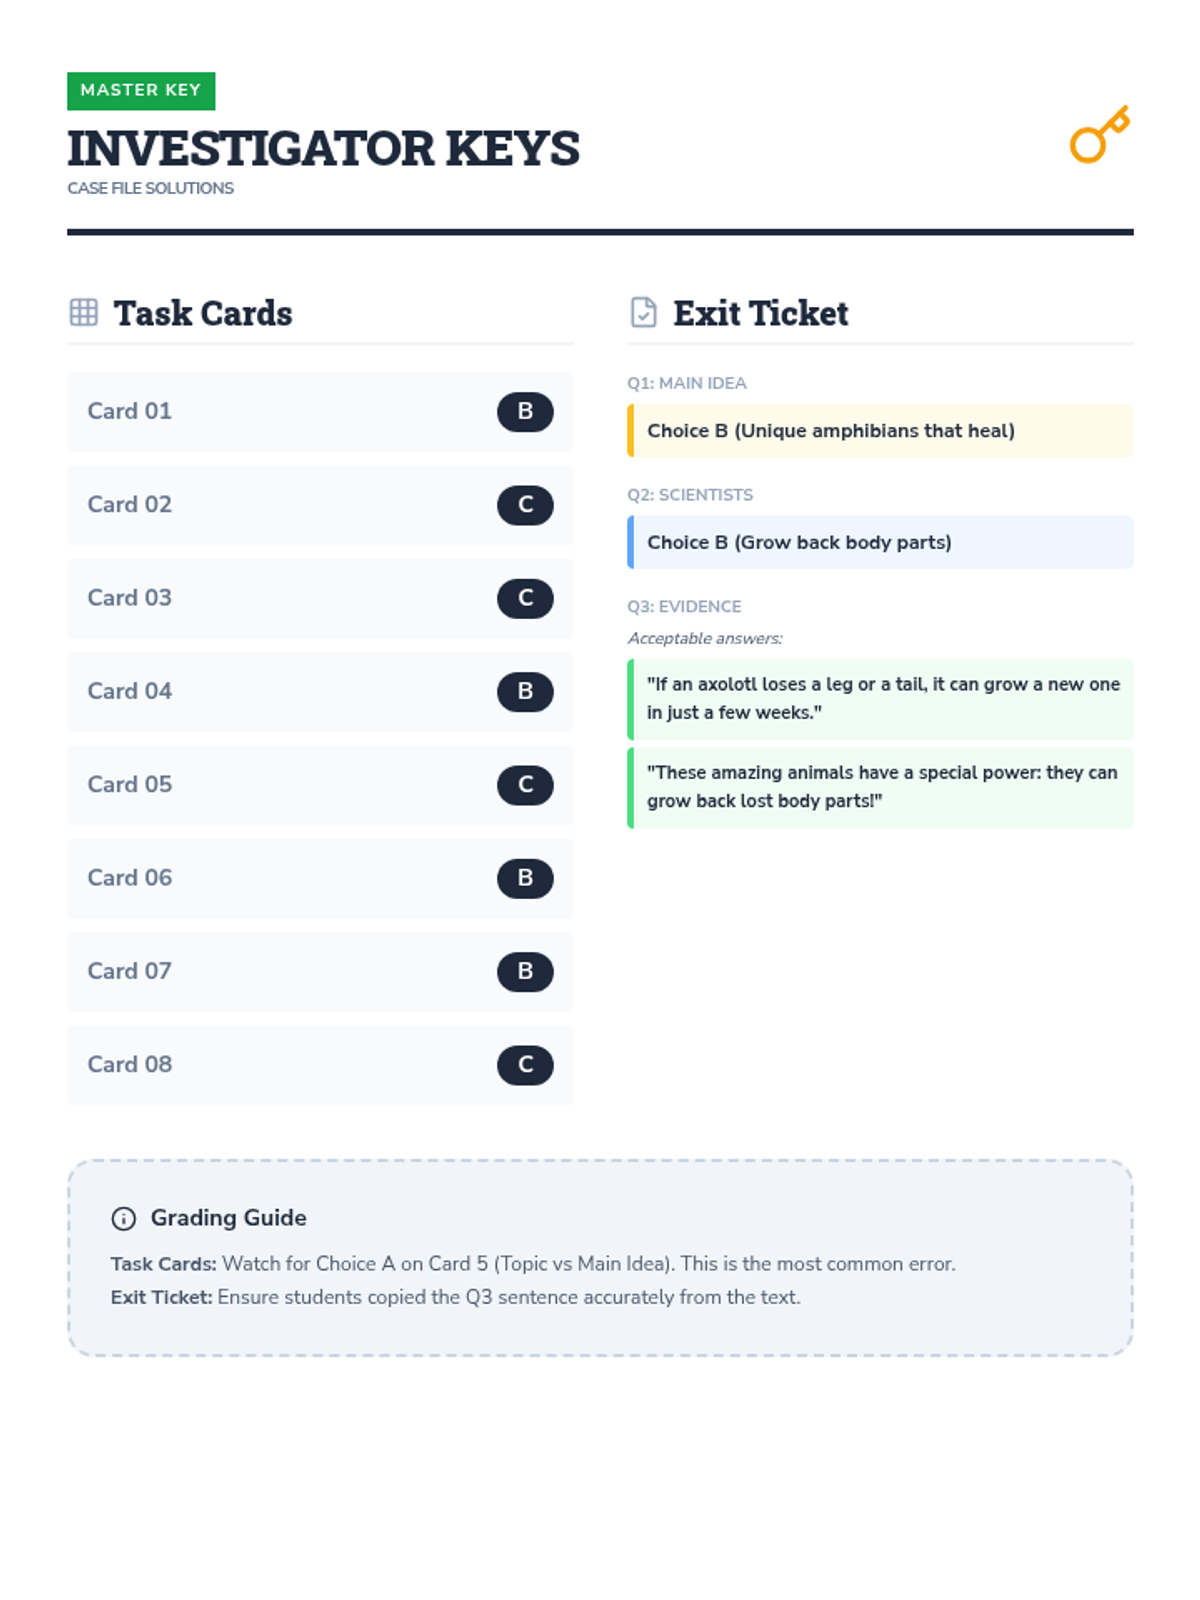Click the Grading Guide info icon
Screen dimensions: 1200x1600
click(123, 1218)
